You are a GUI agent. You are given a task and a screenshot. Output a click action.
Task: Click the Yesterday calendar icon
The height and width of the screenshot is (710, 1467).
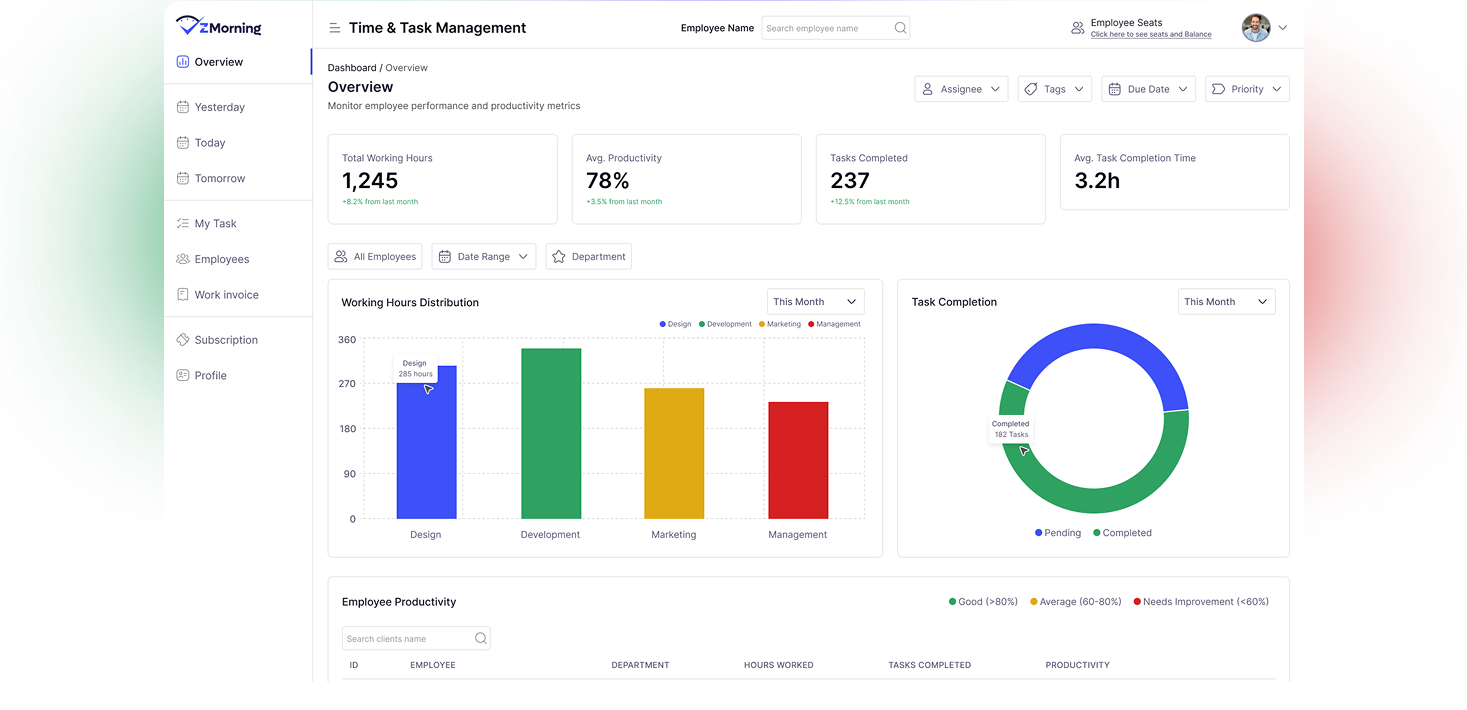183,107
